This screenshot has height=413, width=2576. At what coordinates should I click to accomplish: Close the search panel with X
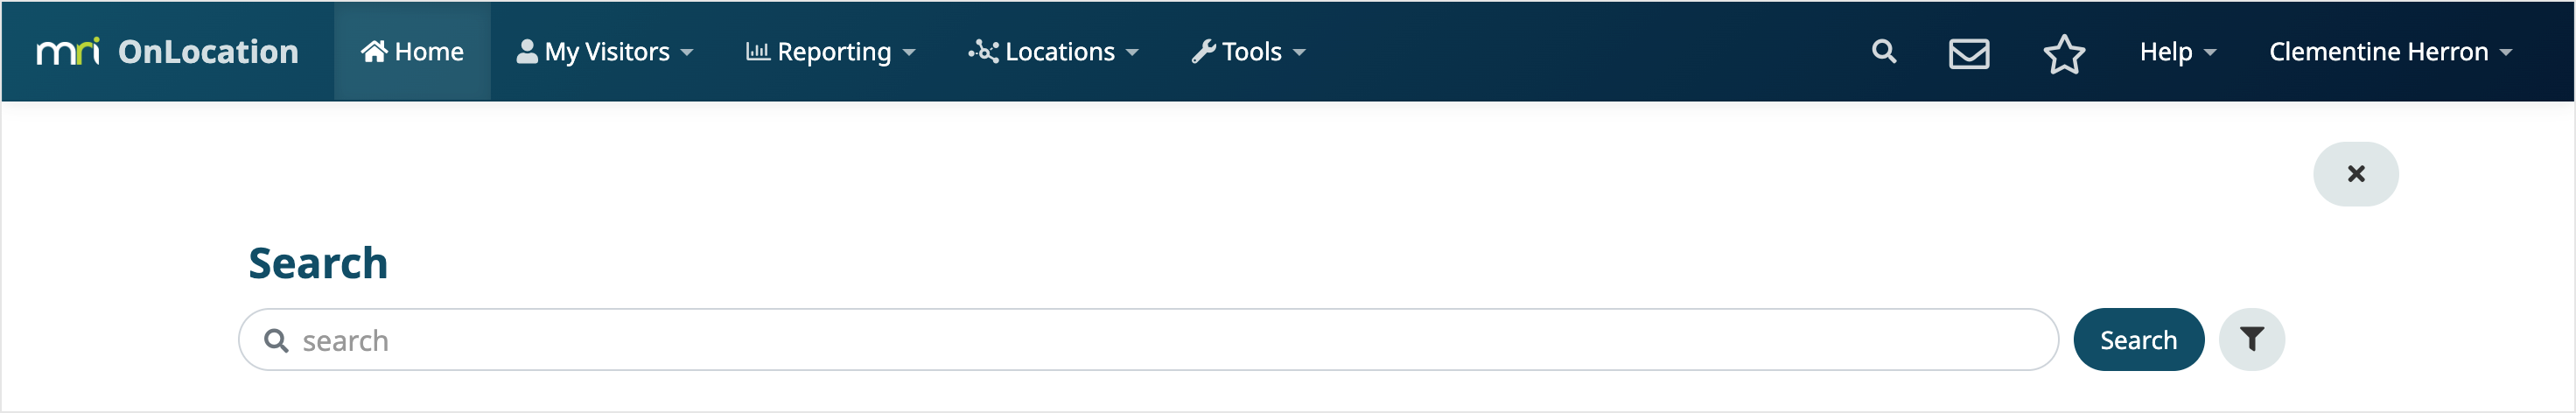2355,174
